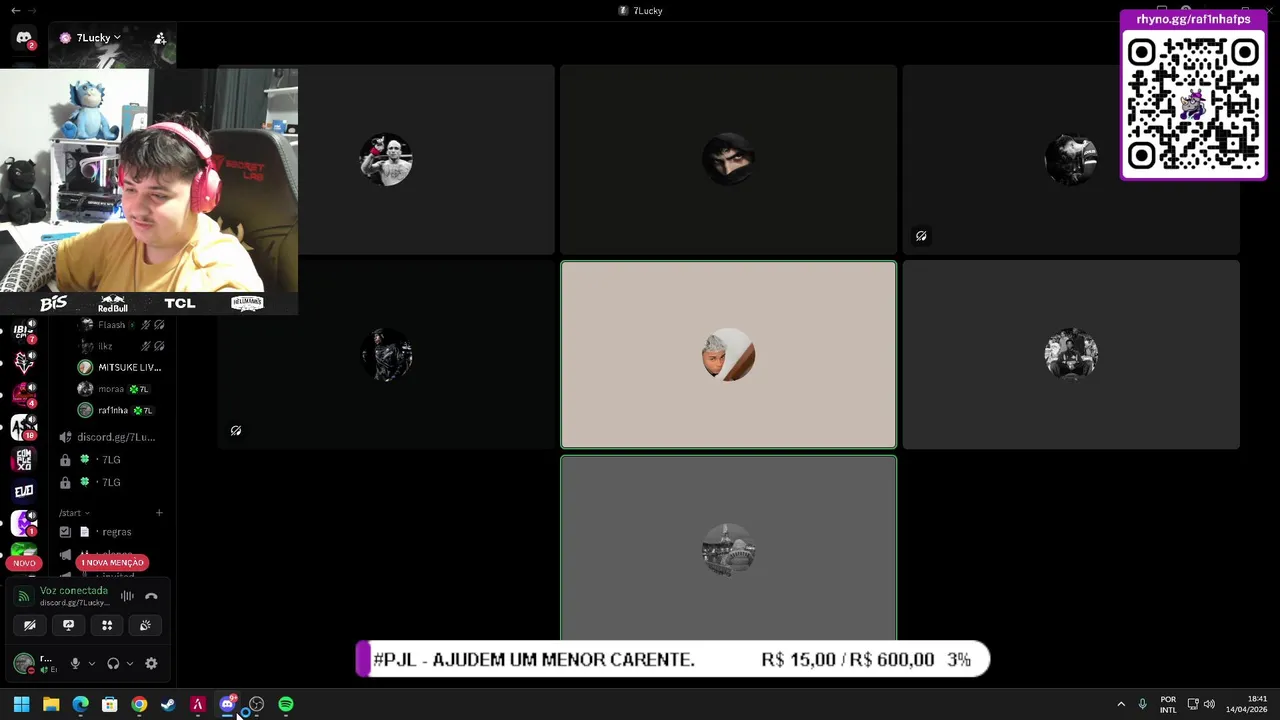Disconnect from voice with the hang-up icon
This screenshot has width=1280, height=720.
[x=151, y=597]
